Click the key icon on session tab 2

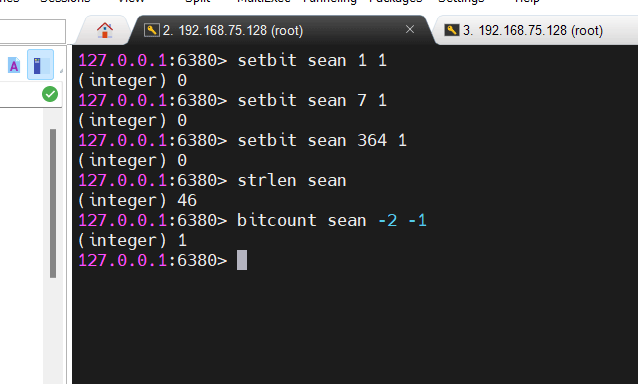151,30
